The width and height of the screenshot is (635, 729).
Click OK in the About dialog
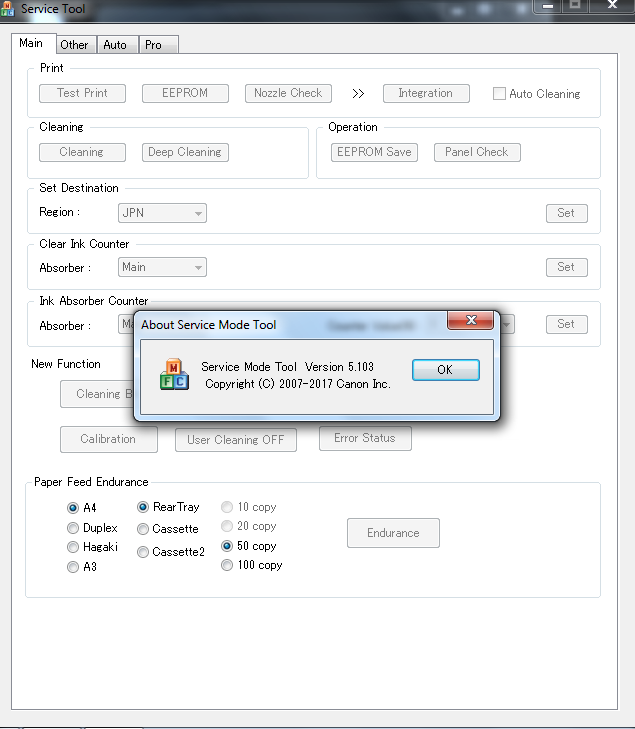445,370
